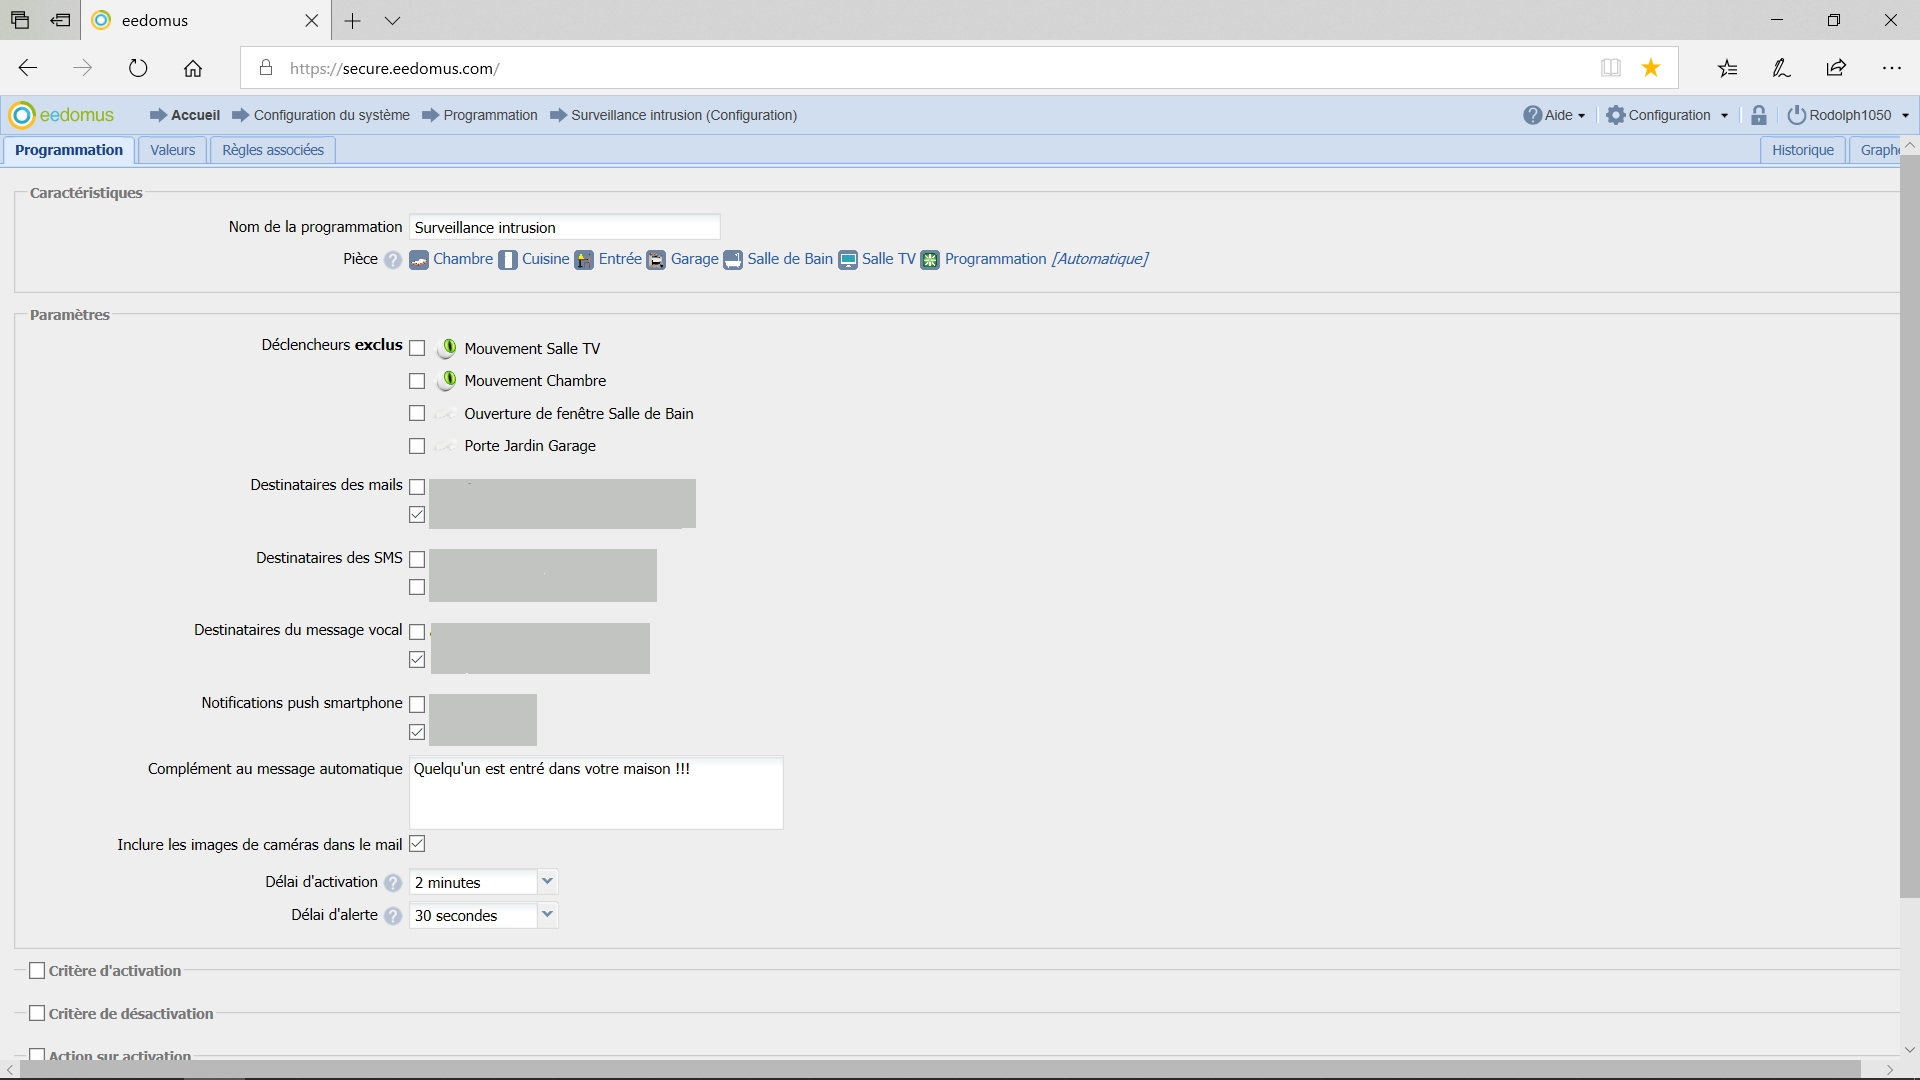Screen dimensions: 1920x1080
Task: Go to browser home page
Action: 193,68
